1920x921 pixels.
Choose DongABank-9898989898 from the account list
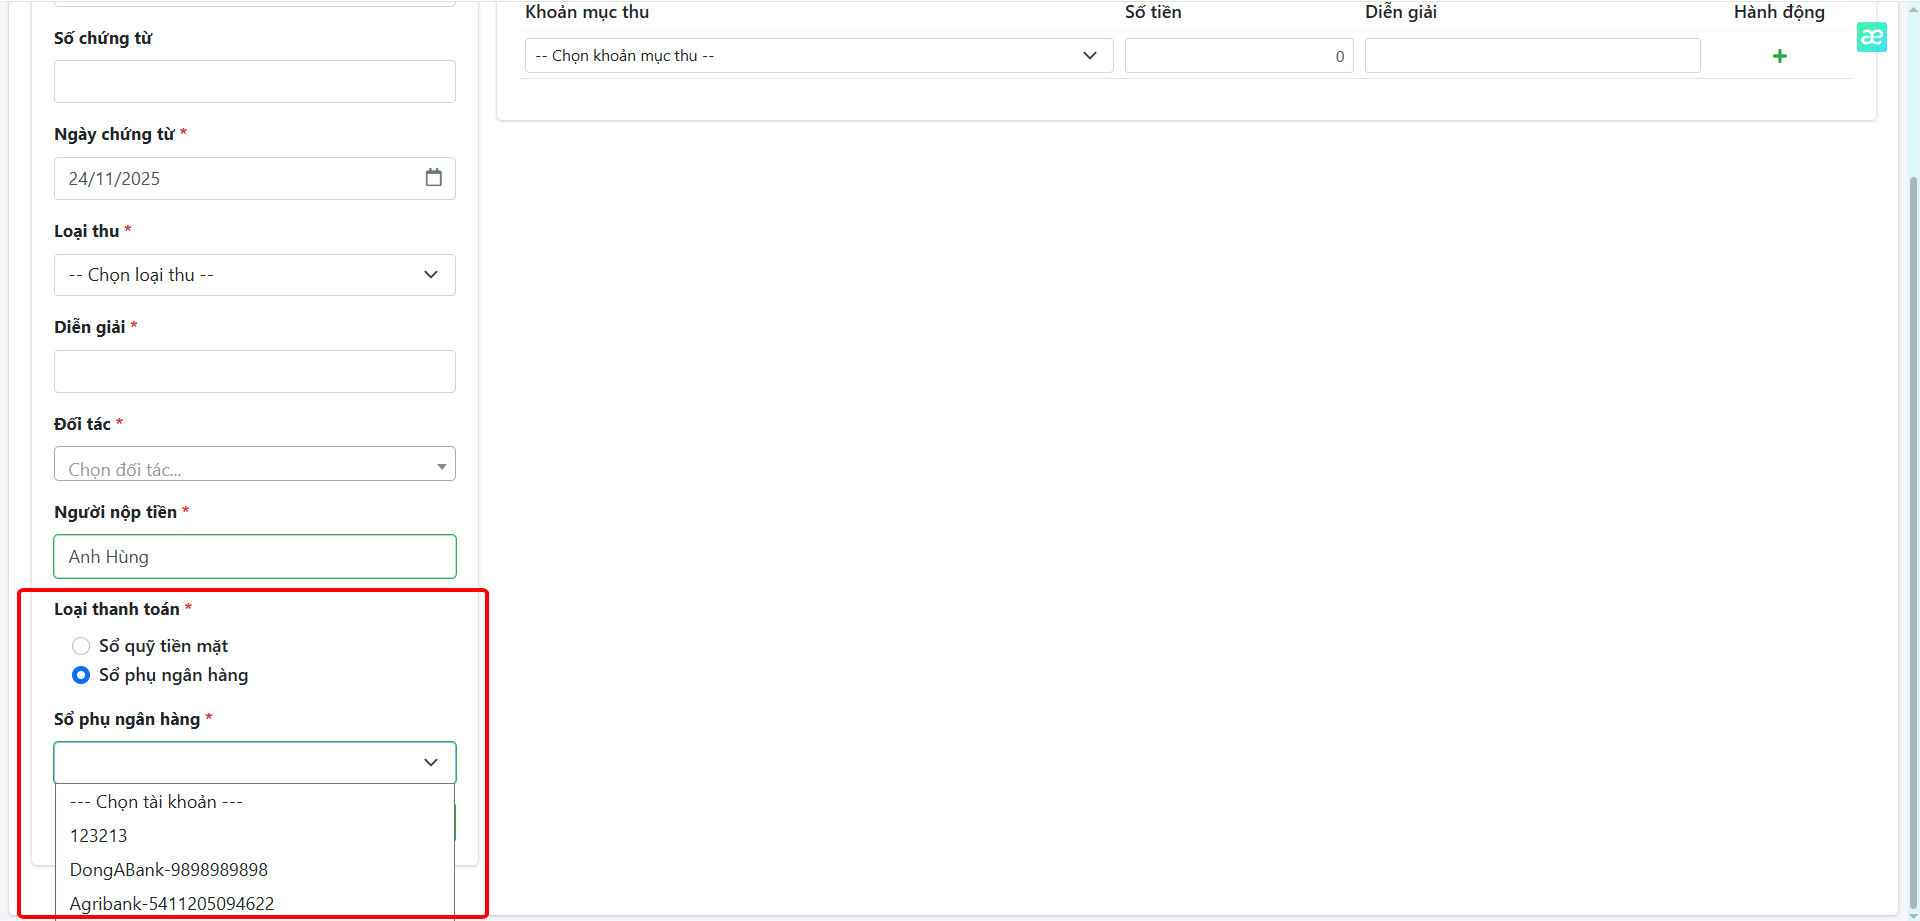pos(169,870)
